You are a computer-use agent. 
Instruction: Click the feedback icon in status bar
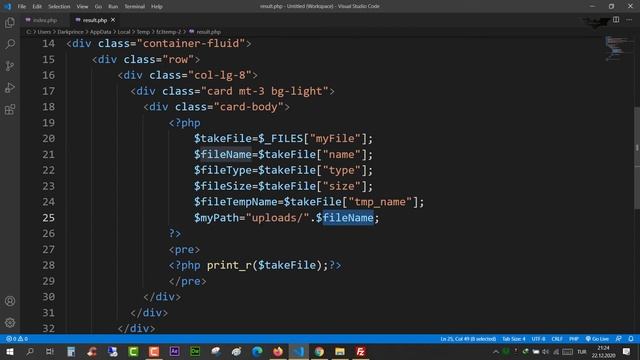[x=618, y=339]
